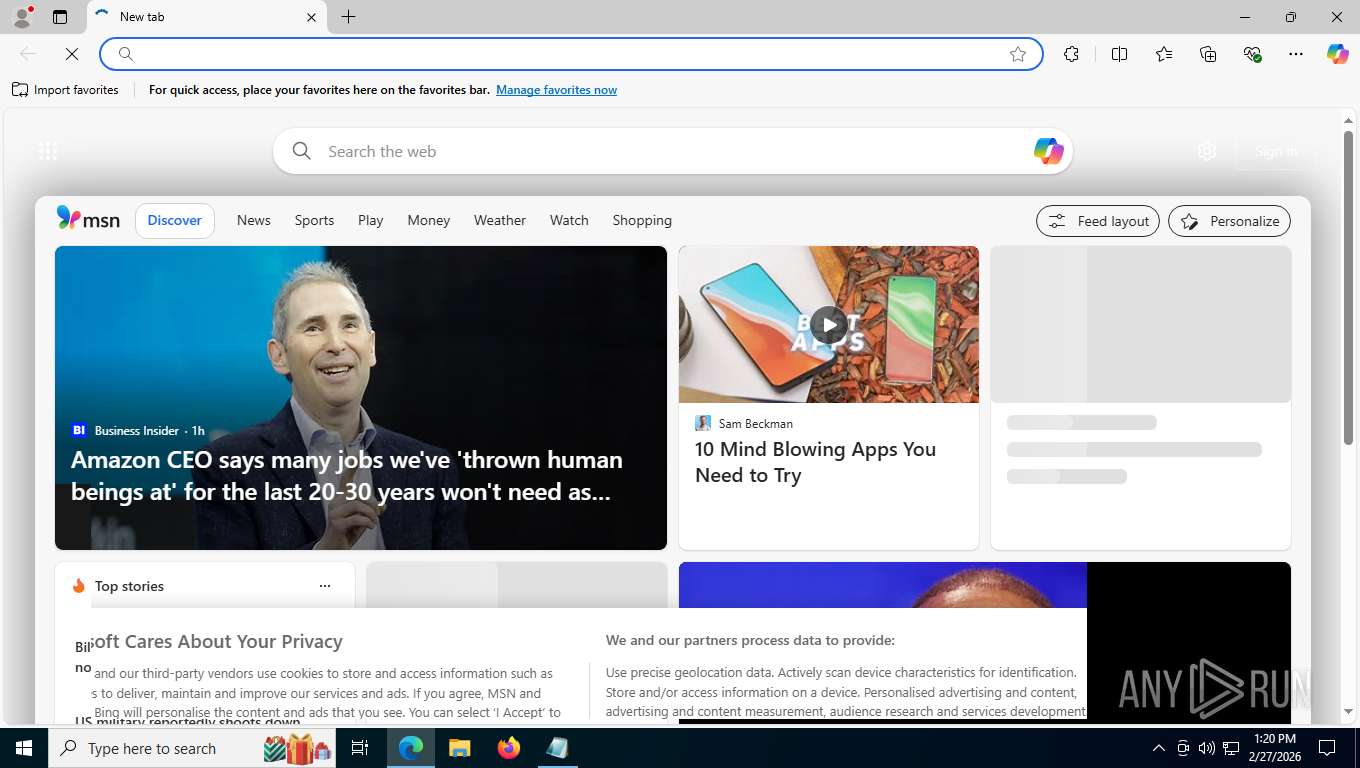Click the Copilot icon in search box
The image size is (1360, 768).
(x=1048, y=151)
